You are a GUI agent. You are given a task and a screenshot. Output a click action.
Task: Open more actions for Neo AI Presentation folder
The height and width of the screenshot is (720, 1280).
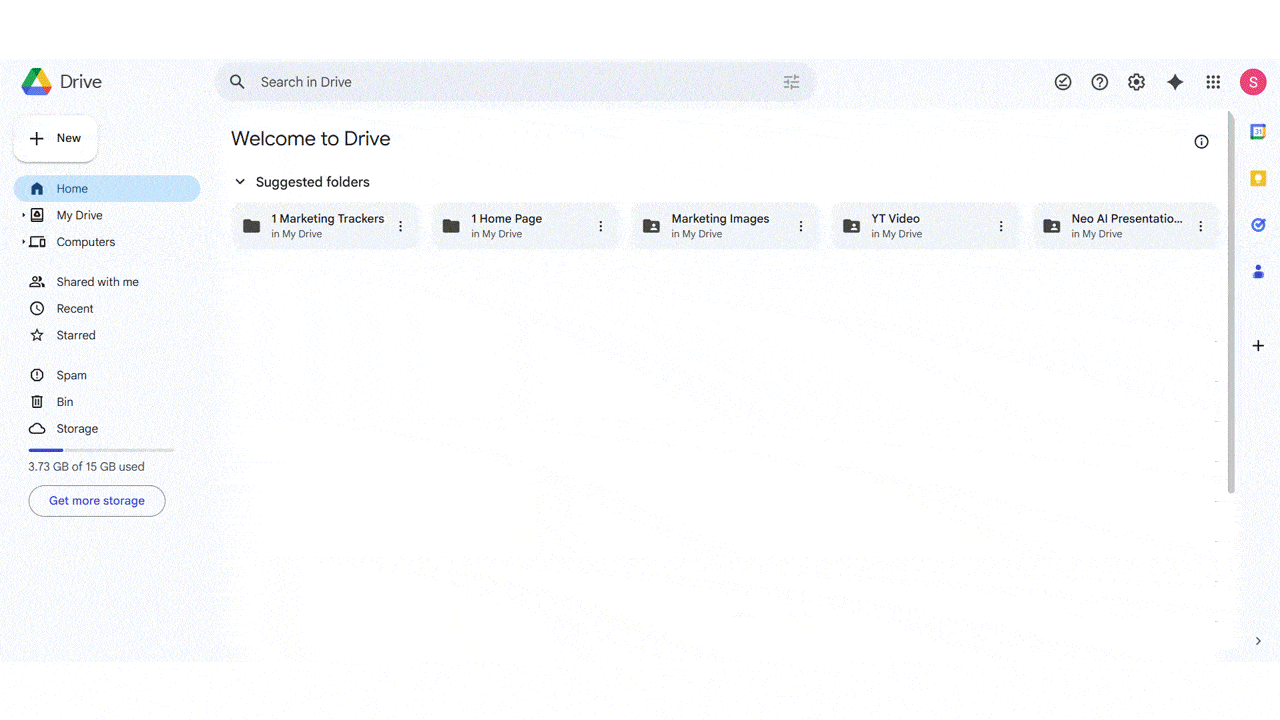(1201, 226)
